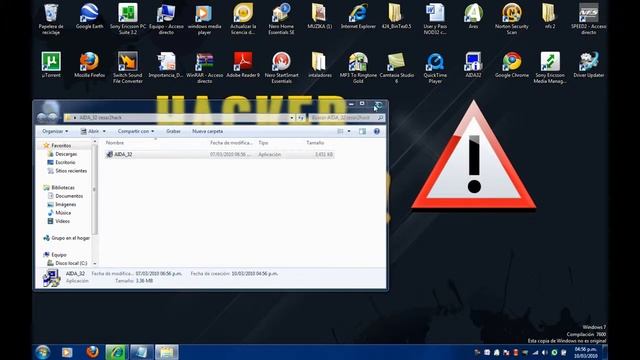Select Bibliotecas in the navigation pane
The height and width of the screenshot is (360, 640).
[x=62, y=187]
